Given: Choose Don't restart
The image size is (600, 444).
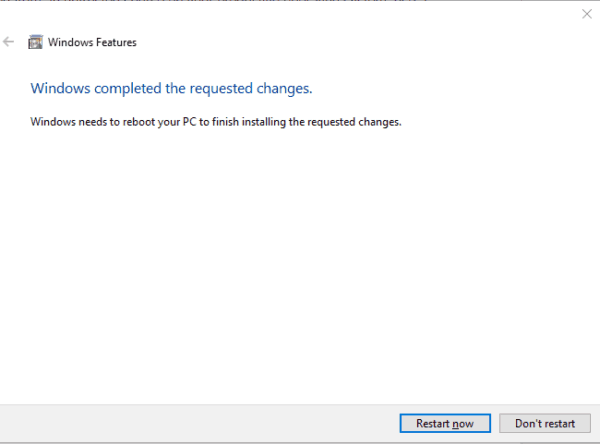Looking at the screenshot, I should [545, 423].
